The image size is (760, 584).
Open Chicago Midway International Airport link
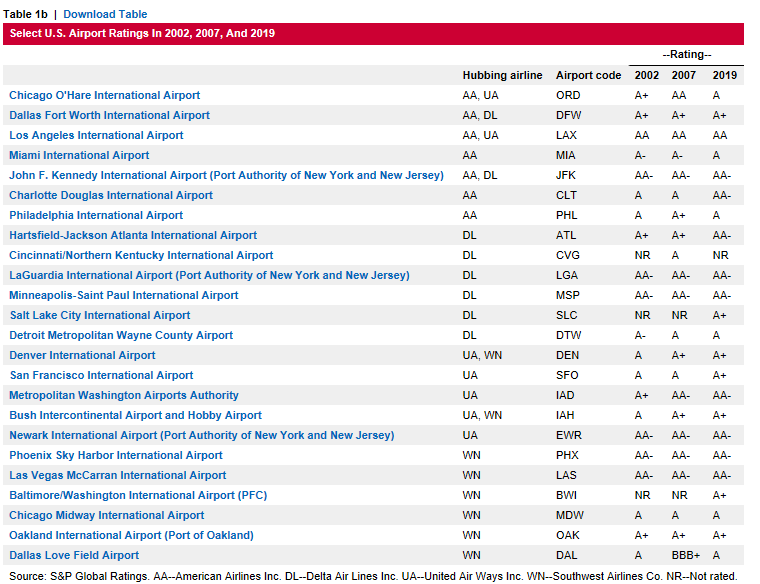[107, 515]
